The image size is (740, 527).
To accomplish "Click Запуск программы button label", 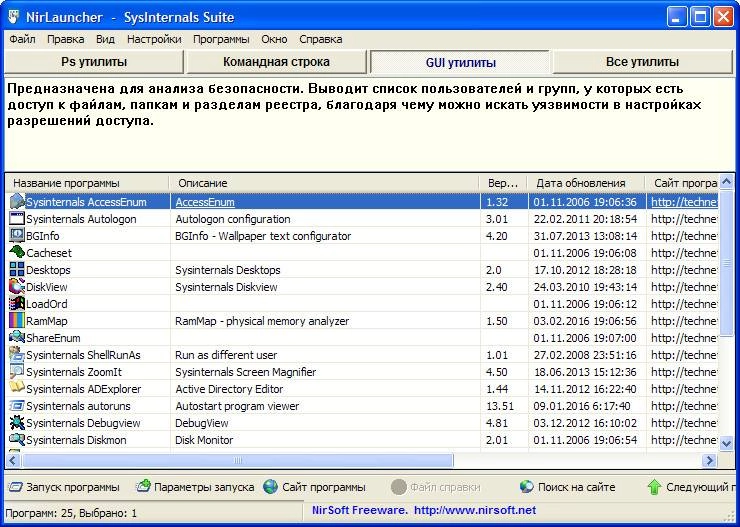I will tap(73, 487).
